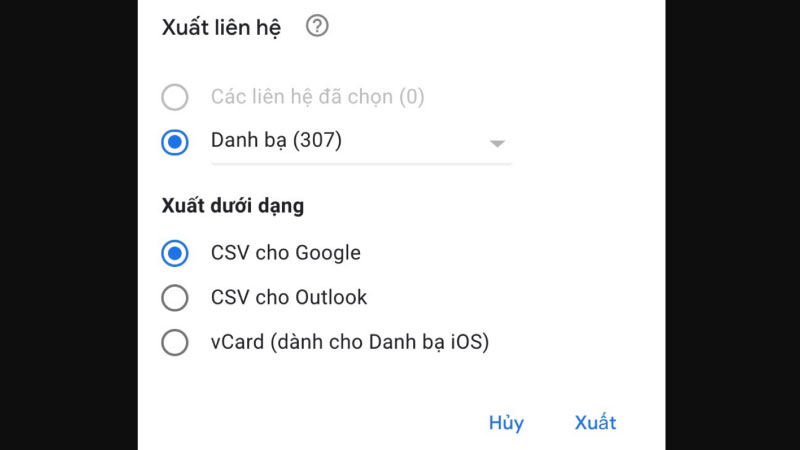Cancel with the Hủy button

[x=506, y=422]
